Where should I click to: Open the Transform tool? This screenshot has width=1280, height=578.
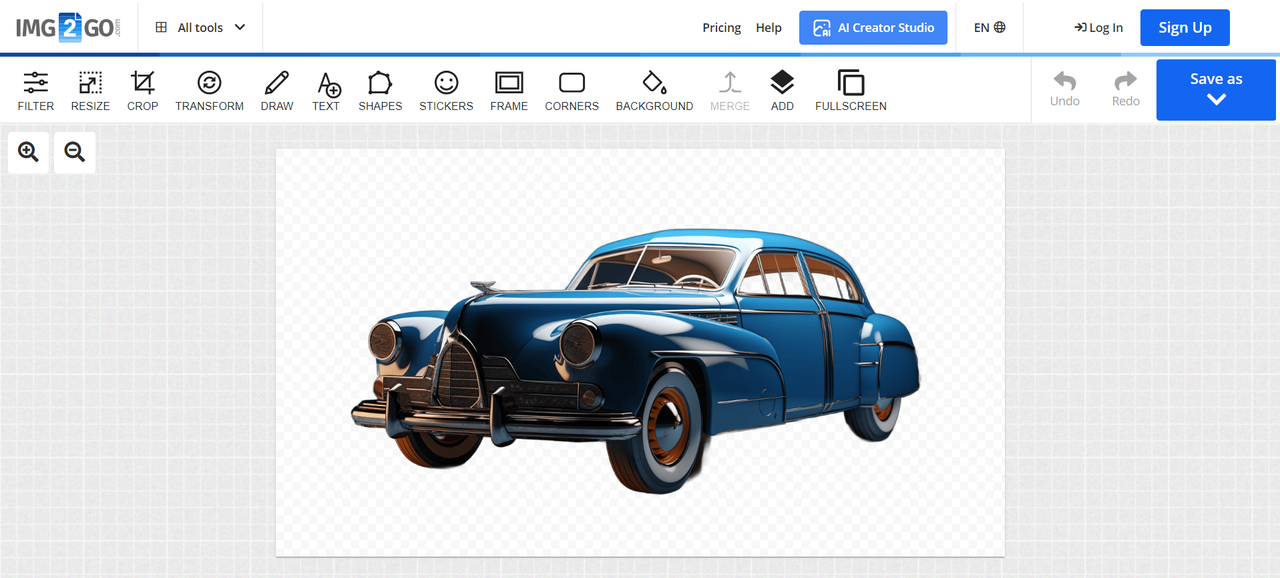coord(209,90)
